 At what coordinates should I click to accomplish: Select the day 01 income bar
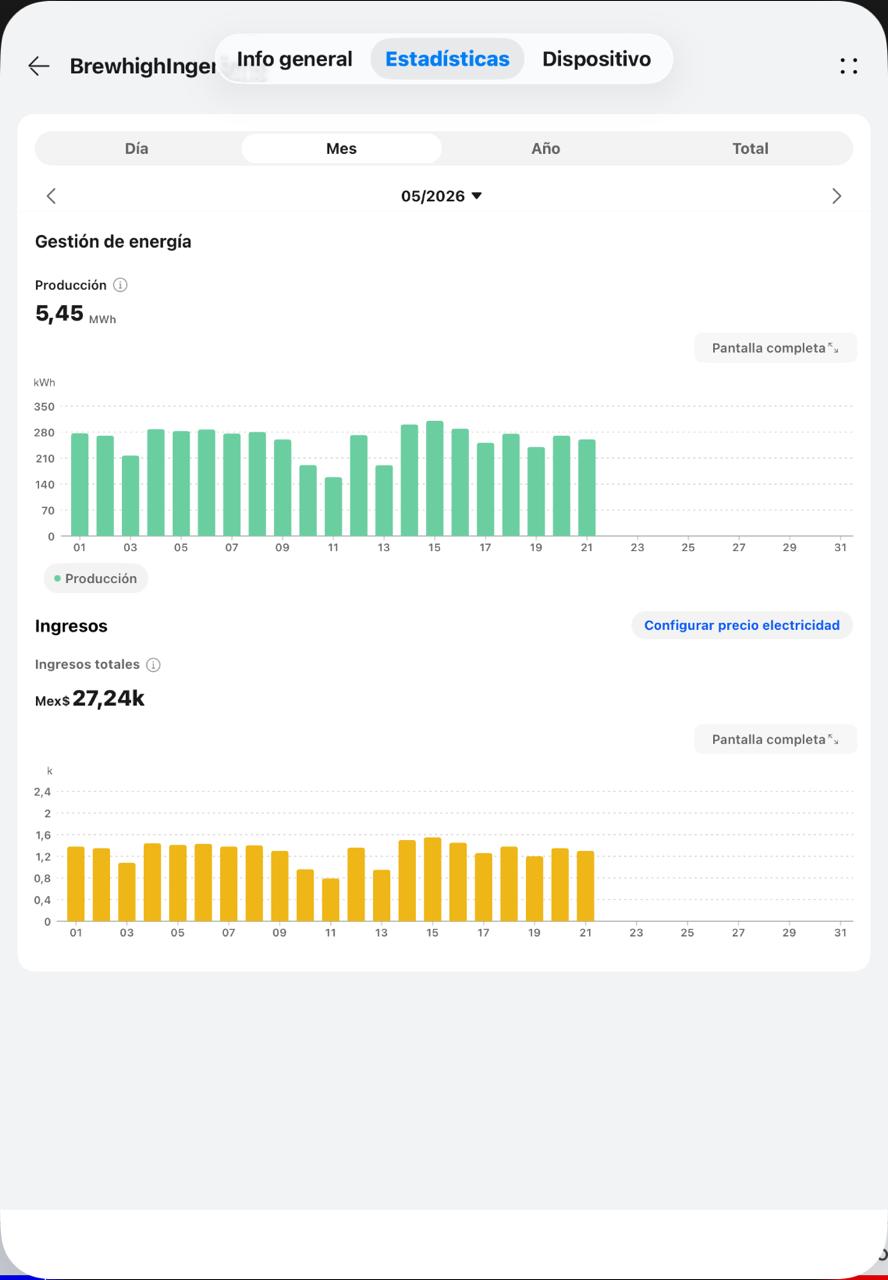(76, 884)
